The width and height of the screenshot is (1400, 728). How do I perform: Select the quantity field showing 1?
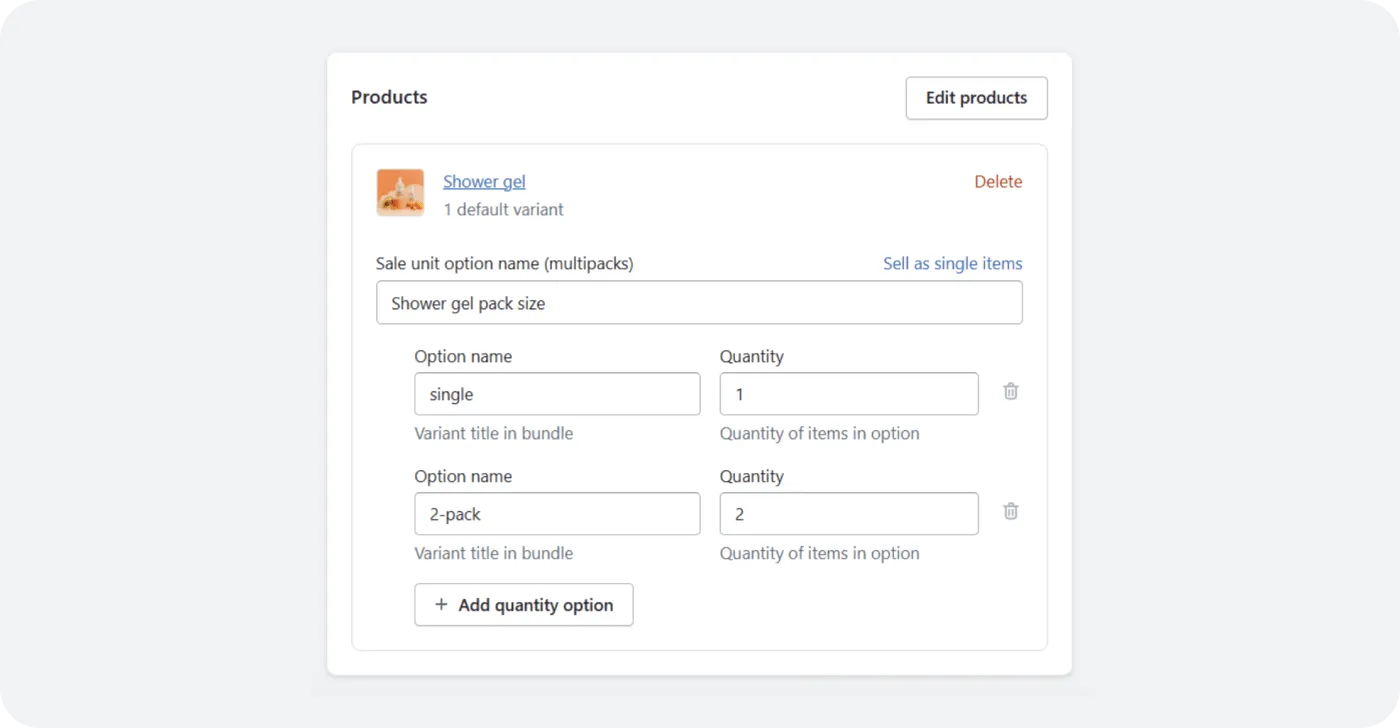(848, 394)
